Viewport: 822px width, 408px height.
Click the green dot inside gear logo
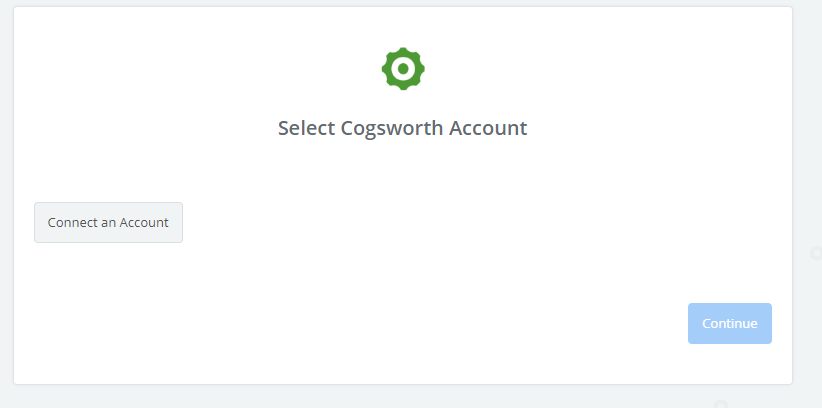coord(403,69)
